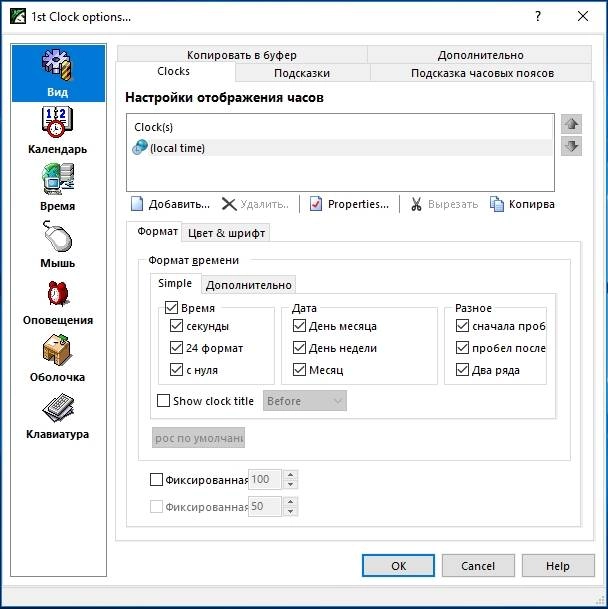
Task: Move clock up with the up arrow
Action: pyautogui.click(x=571, y=124)
